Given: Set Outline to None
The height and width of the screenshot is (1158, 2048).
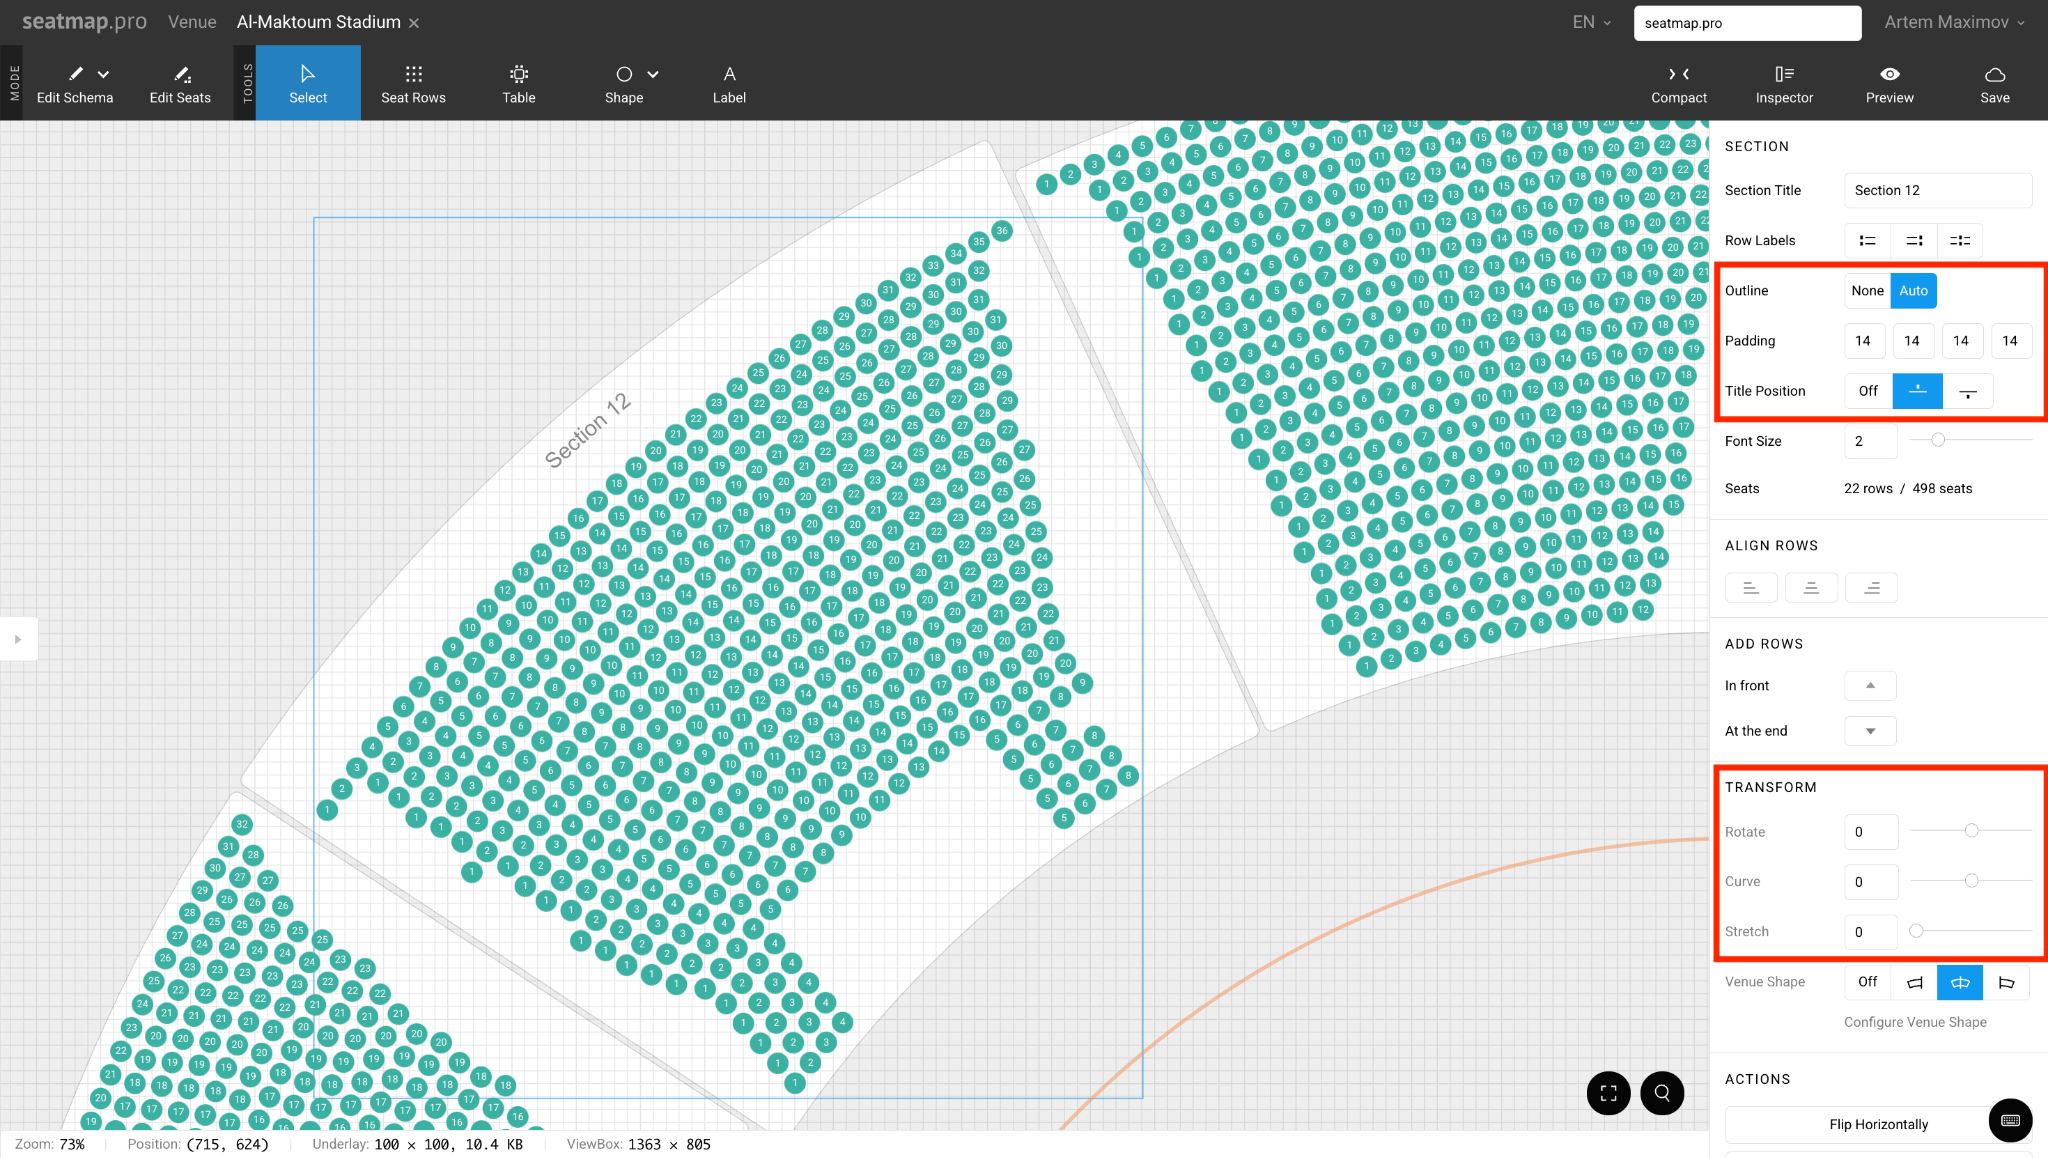Looking at the screenshot, I should tap(1867, 291).
